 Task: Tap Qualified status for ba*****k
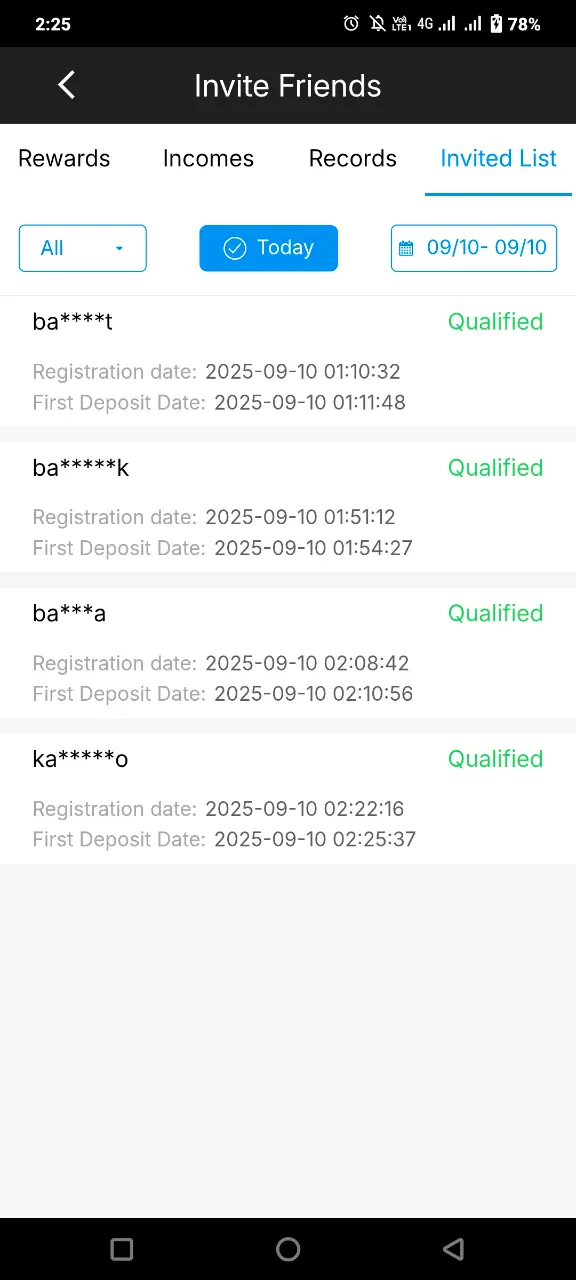pos(495,467)
